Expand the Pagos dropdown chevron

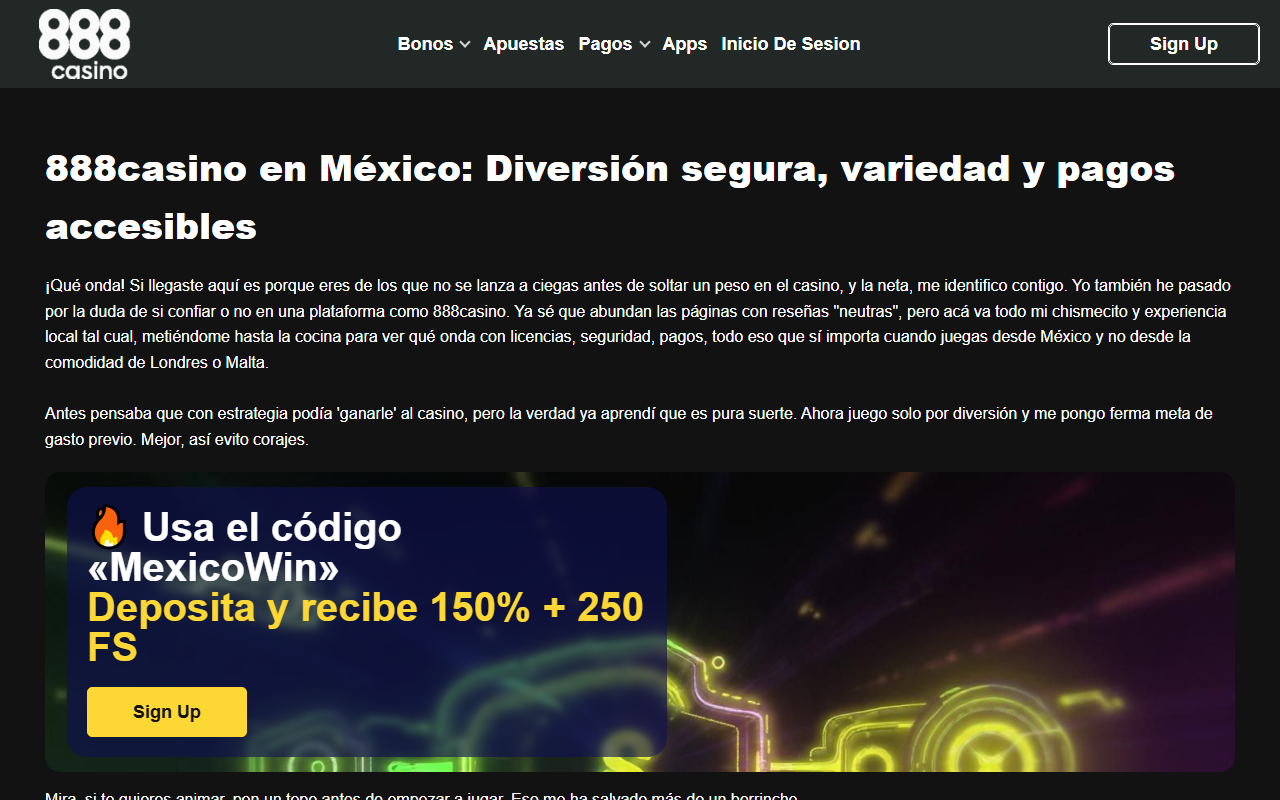[x=644, y=45]
